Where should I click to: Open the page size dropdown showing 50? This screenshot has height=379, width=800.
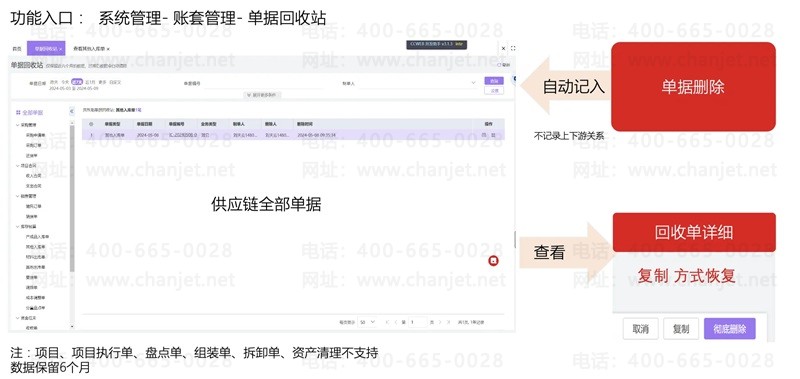tap(367, 322)
